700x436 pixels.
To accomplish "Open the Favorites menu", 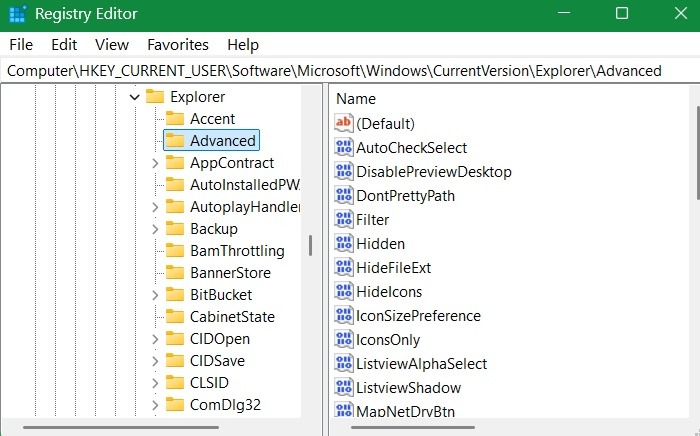I will (x=178, y=45).
